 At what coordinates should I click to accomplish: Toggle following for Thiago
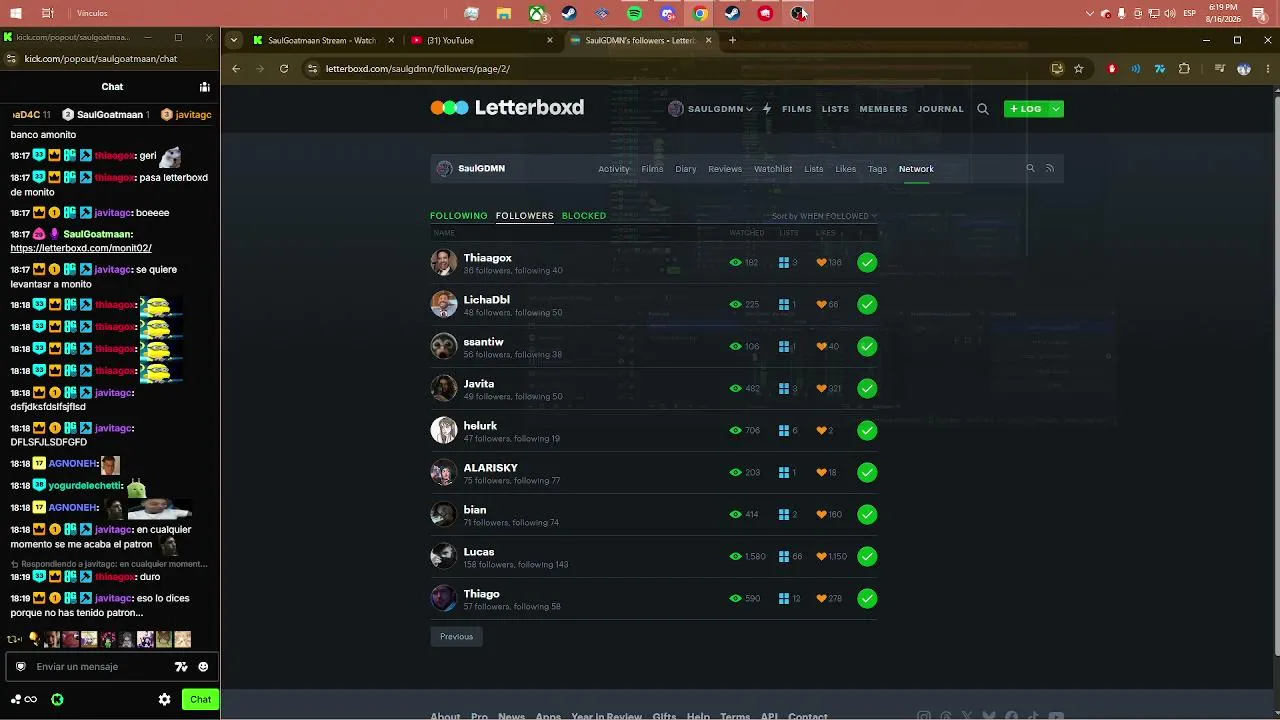click(x=867, y=598)
